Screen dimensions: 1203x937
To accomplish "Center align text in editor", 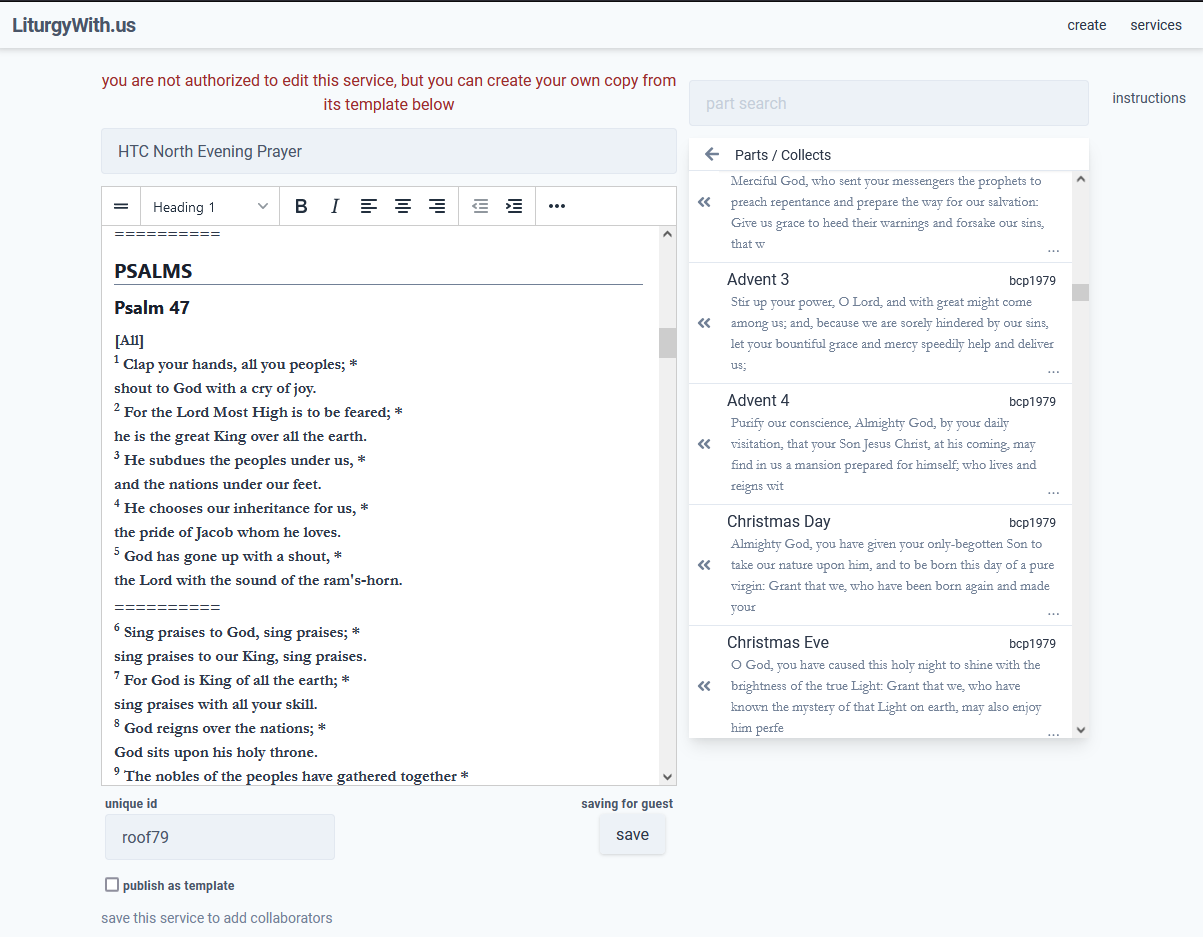I will (403, 206).
